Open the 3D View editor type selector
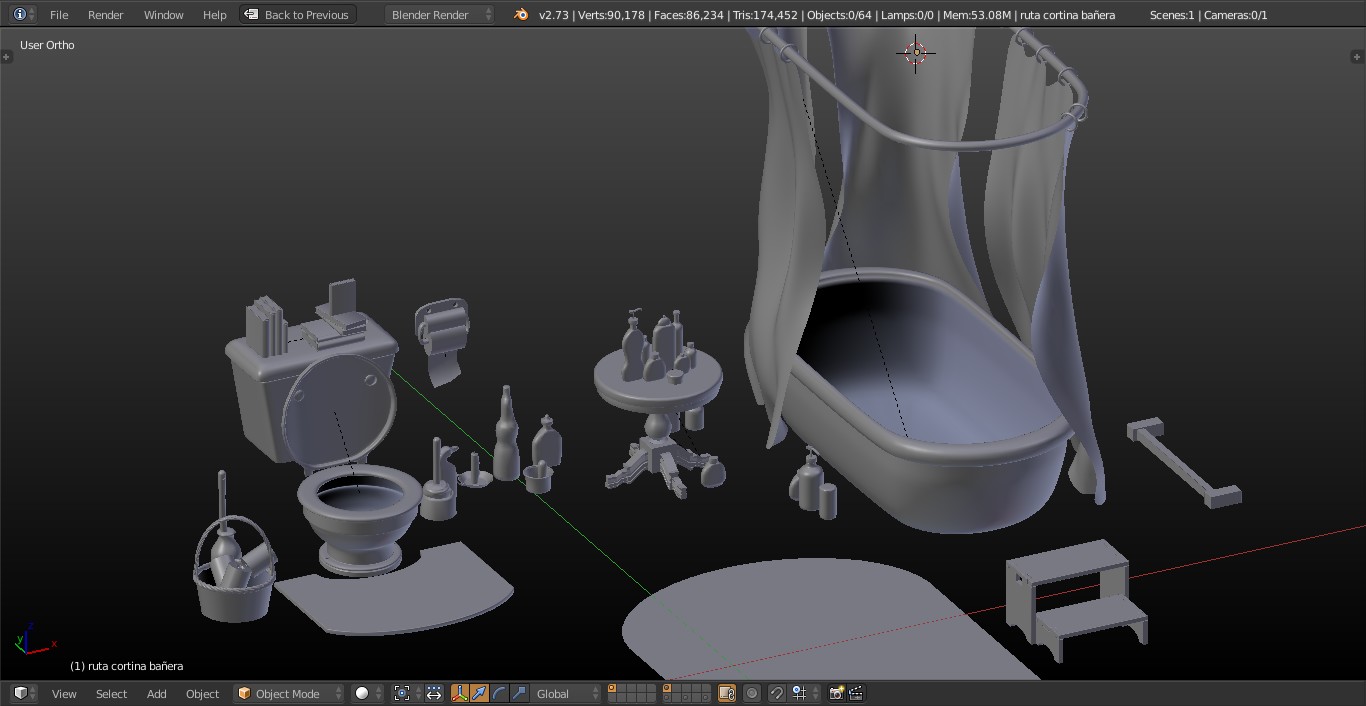 [23, 693]
